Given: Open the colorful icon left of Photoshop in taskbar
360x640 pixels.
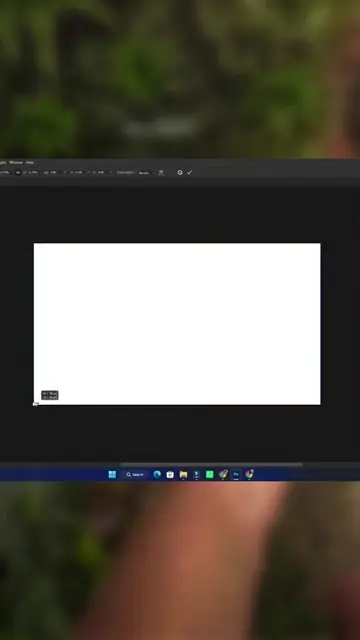Looking at the screenshot, I should tap(223, 474).
